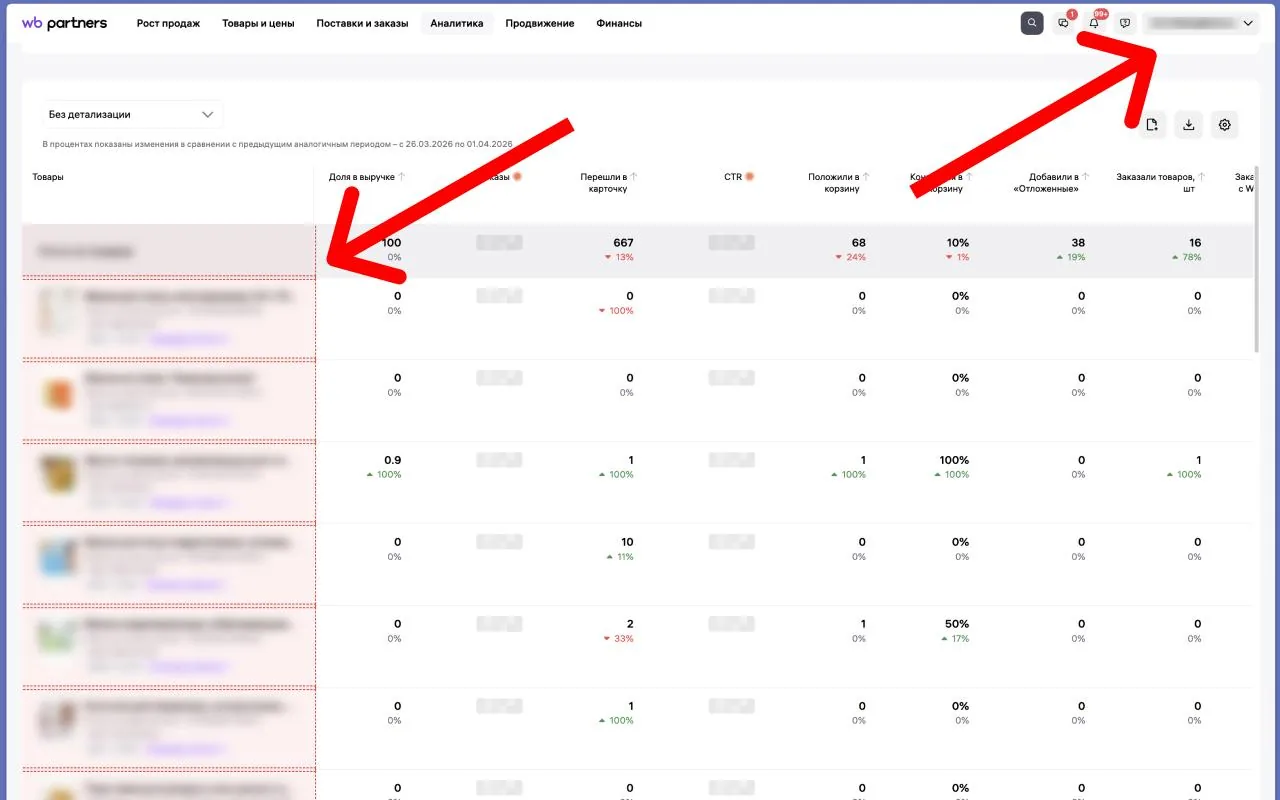The width and height of the screenshot is (1280, 800).
Task: Click the Товары column header
Action: point(48,177)
